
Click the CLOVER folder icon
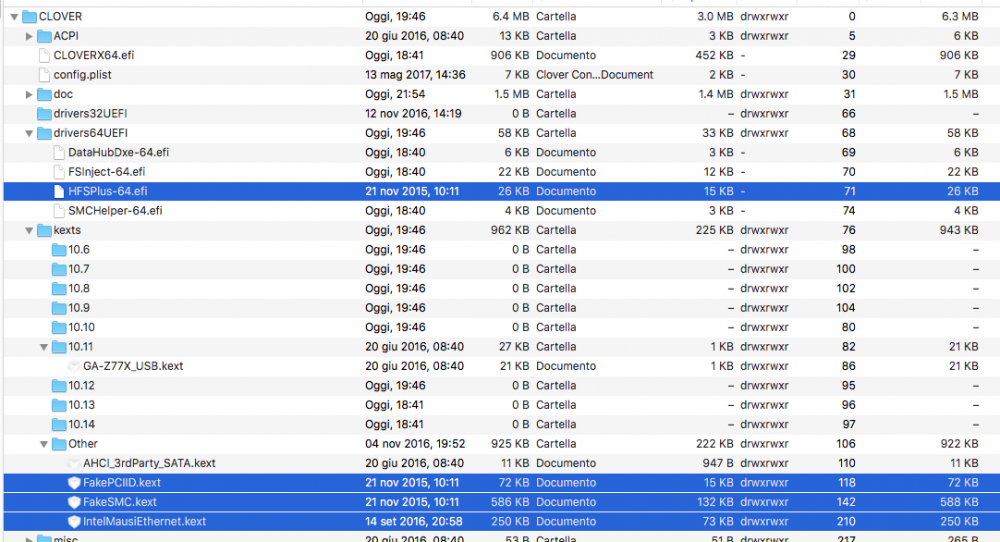coord(29,17)
